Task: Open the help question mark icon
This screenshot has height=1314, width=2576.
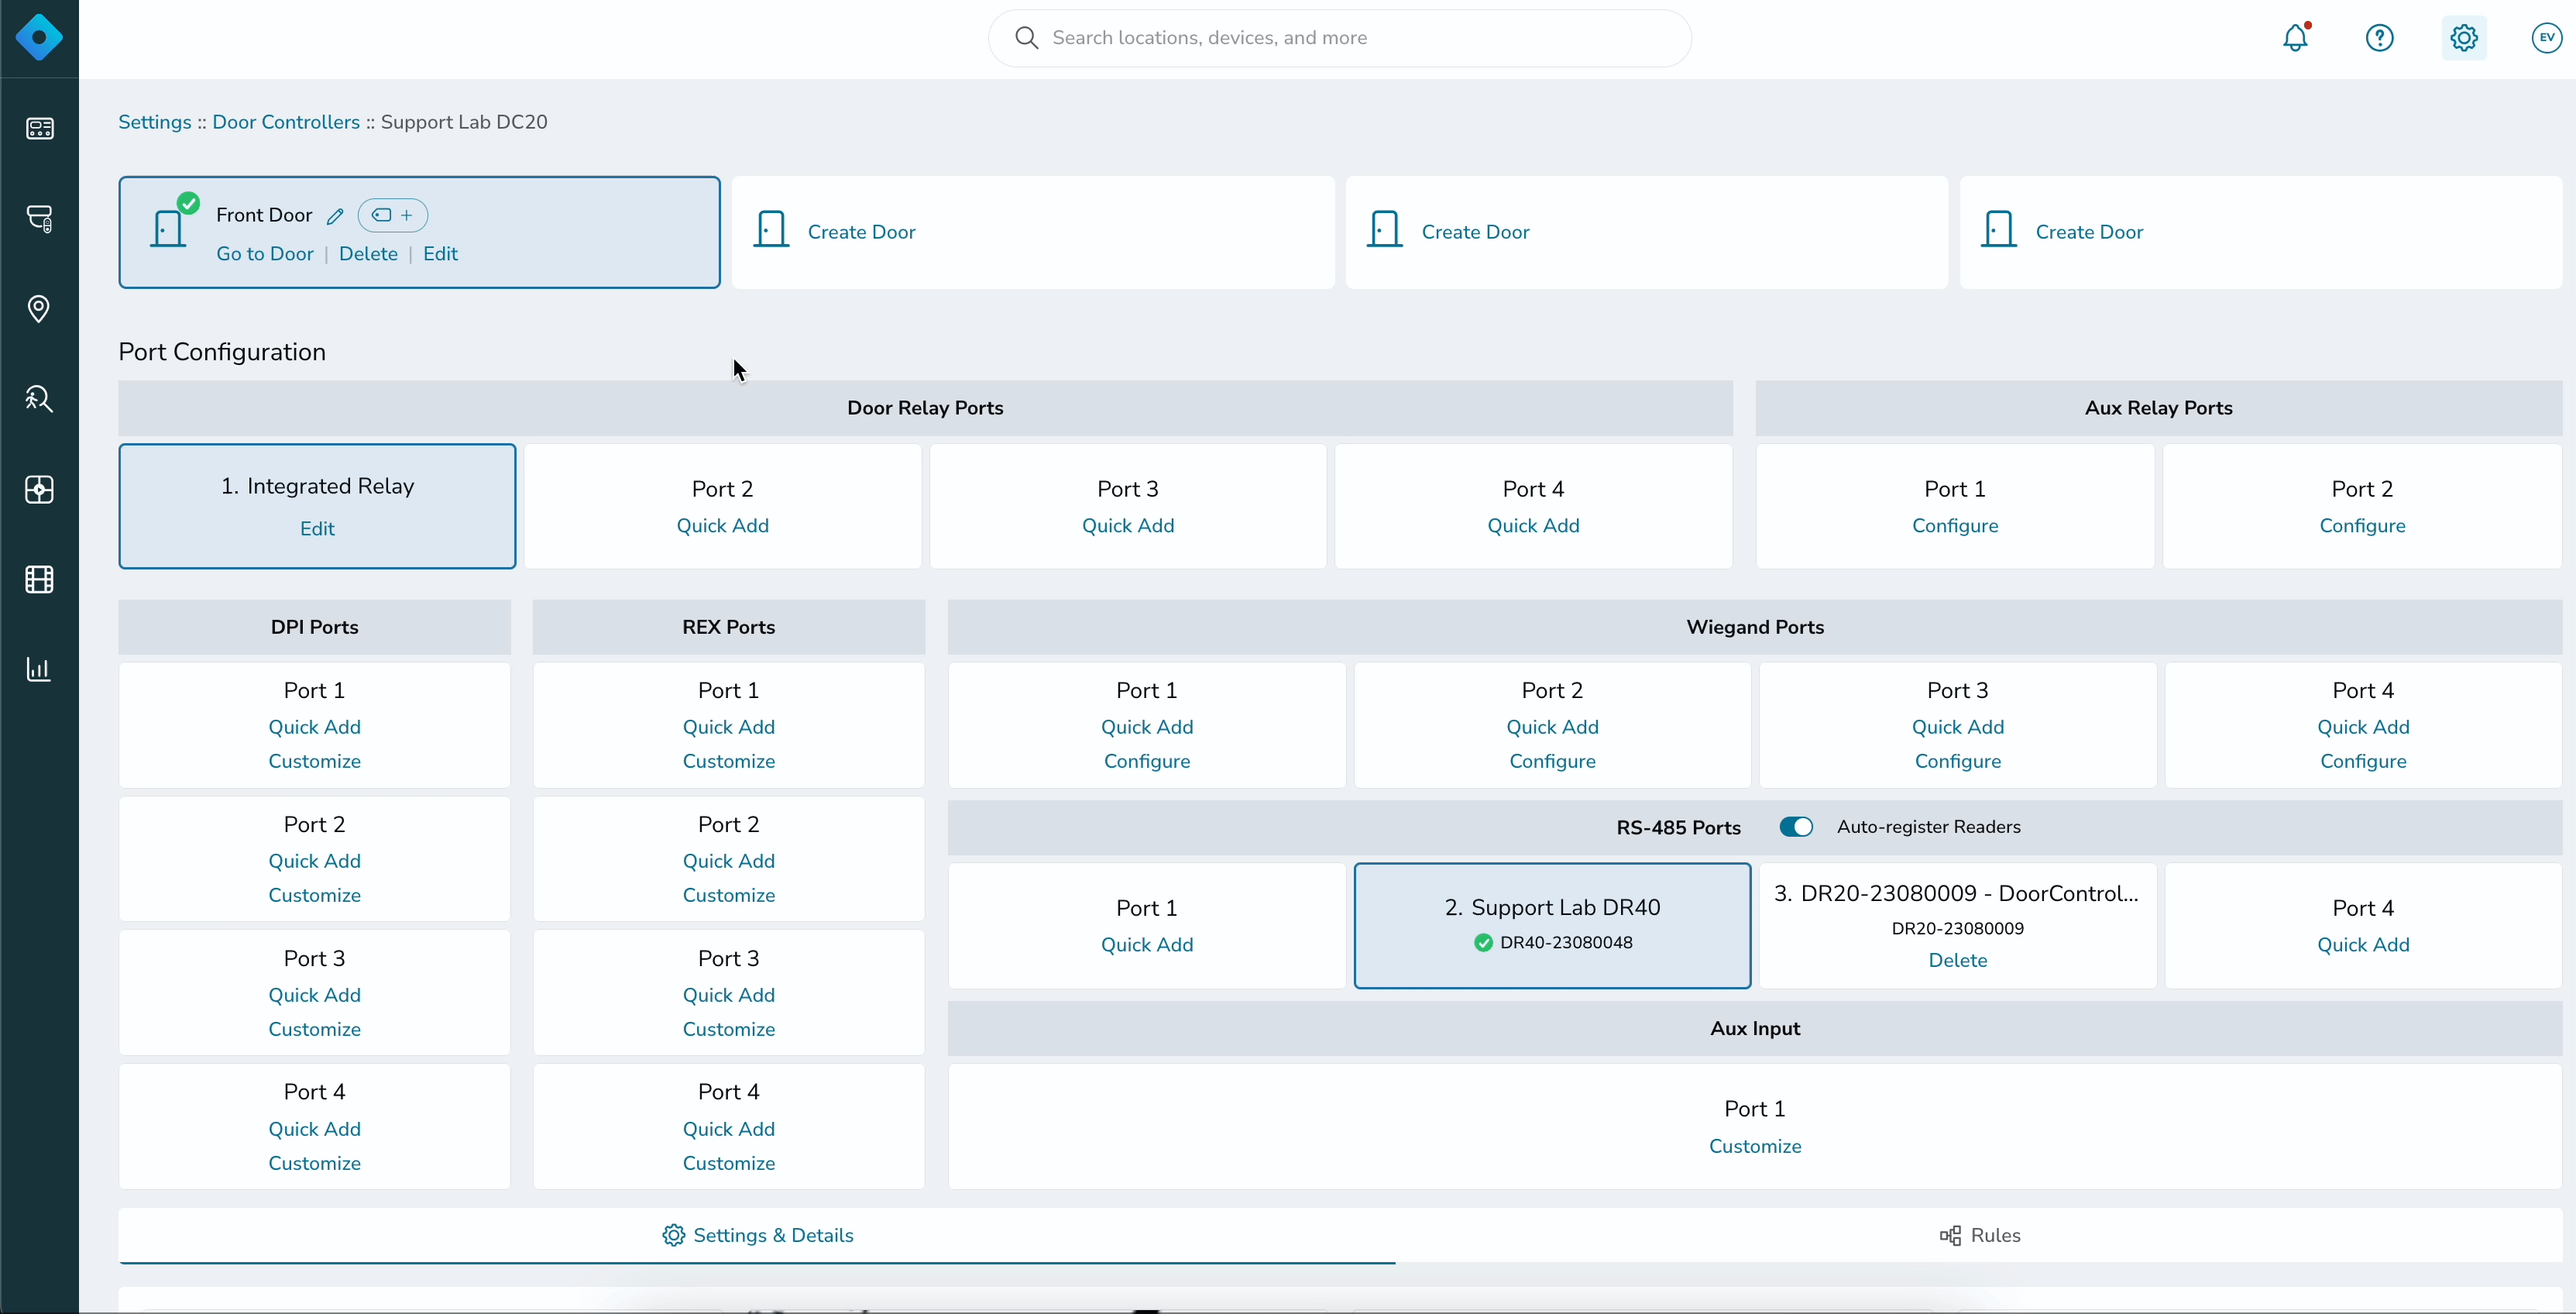Action: pos(2380,38)
